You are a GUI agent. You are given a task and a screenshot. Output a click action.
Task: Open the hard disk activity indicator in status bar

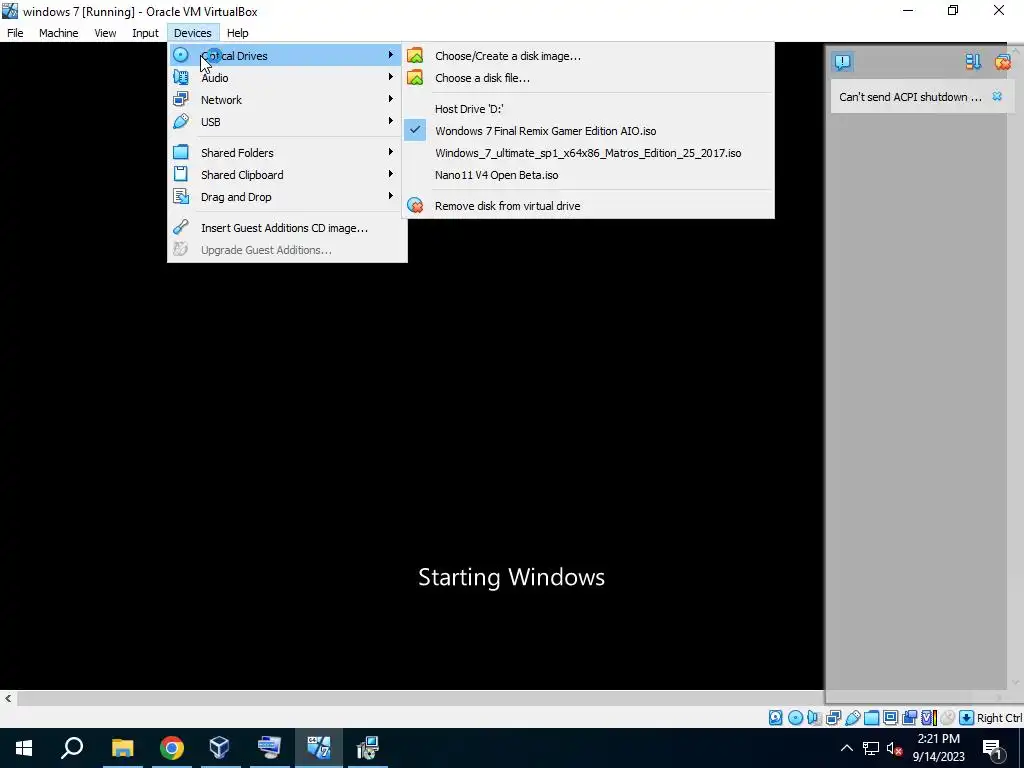775,718
